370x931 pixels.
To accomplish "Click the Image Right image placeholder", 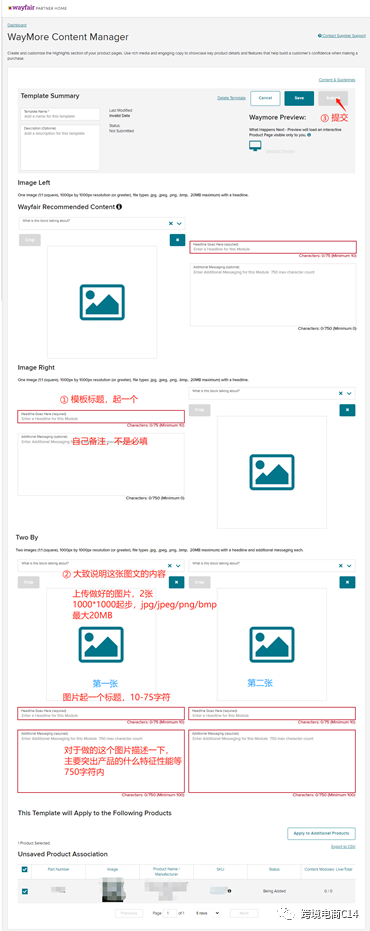I will pos(272,472).
